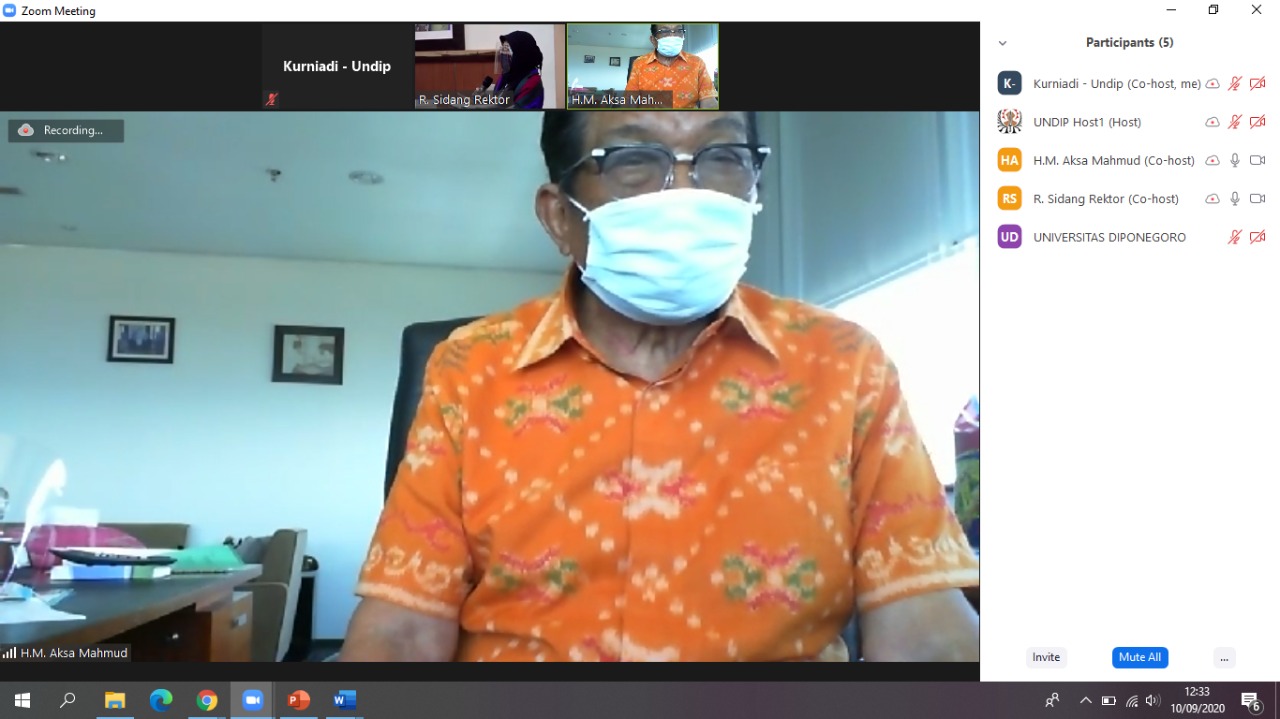Open the Windows Start menu

pyautogui.click(x=22, y=700)
